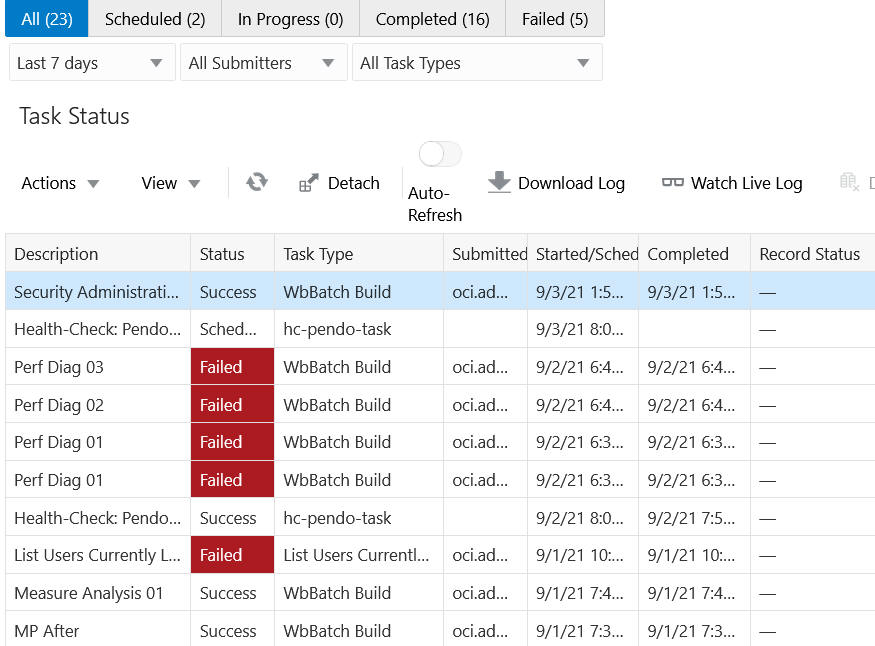The height and width of the screenshot is (646, 875).
Task: Click the Detach button label
Action: pyautogui.click(x=353, y=183)
